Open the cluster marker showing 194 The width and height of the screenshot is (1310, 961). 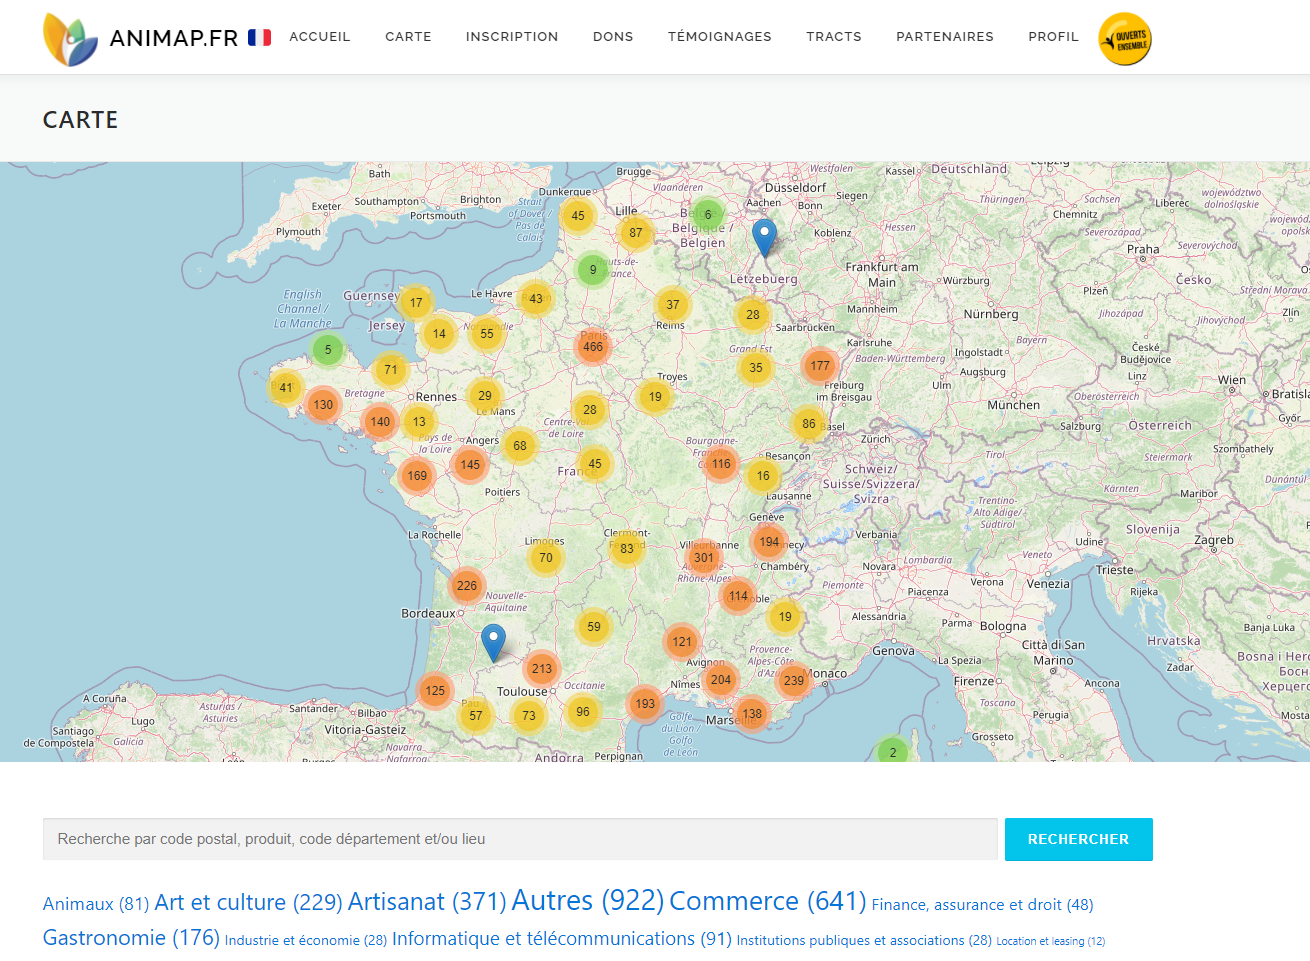(x=769, y=542)
